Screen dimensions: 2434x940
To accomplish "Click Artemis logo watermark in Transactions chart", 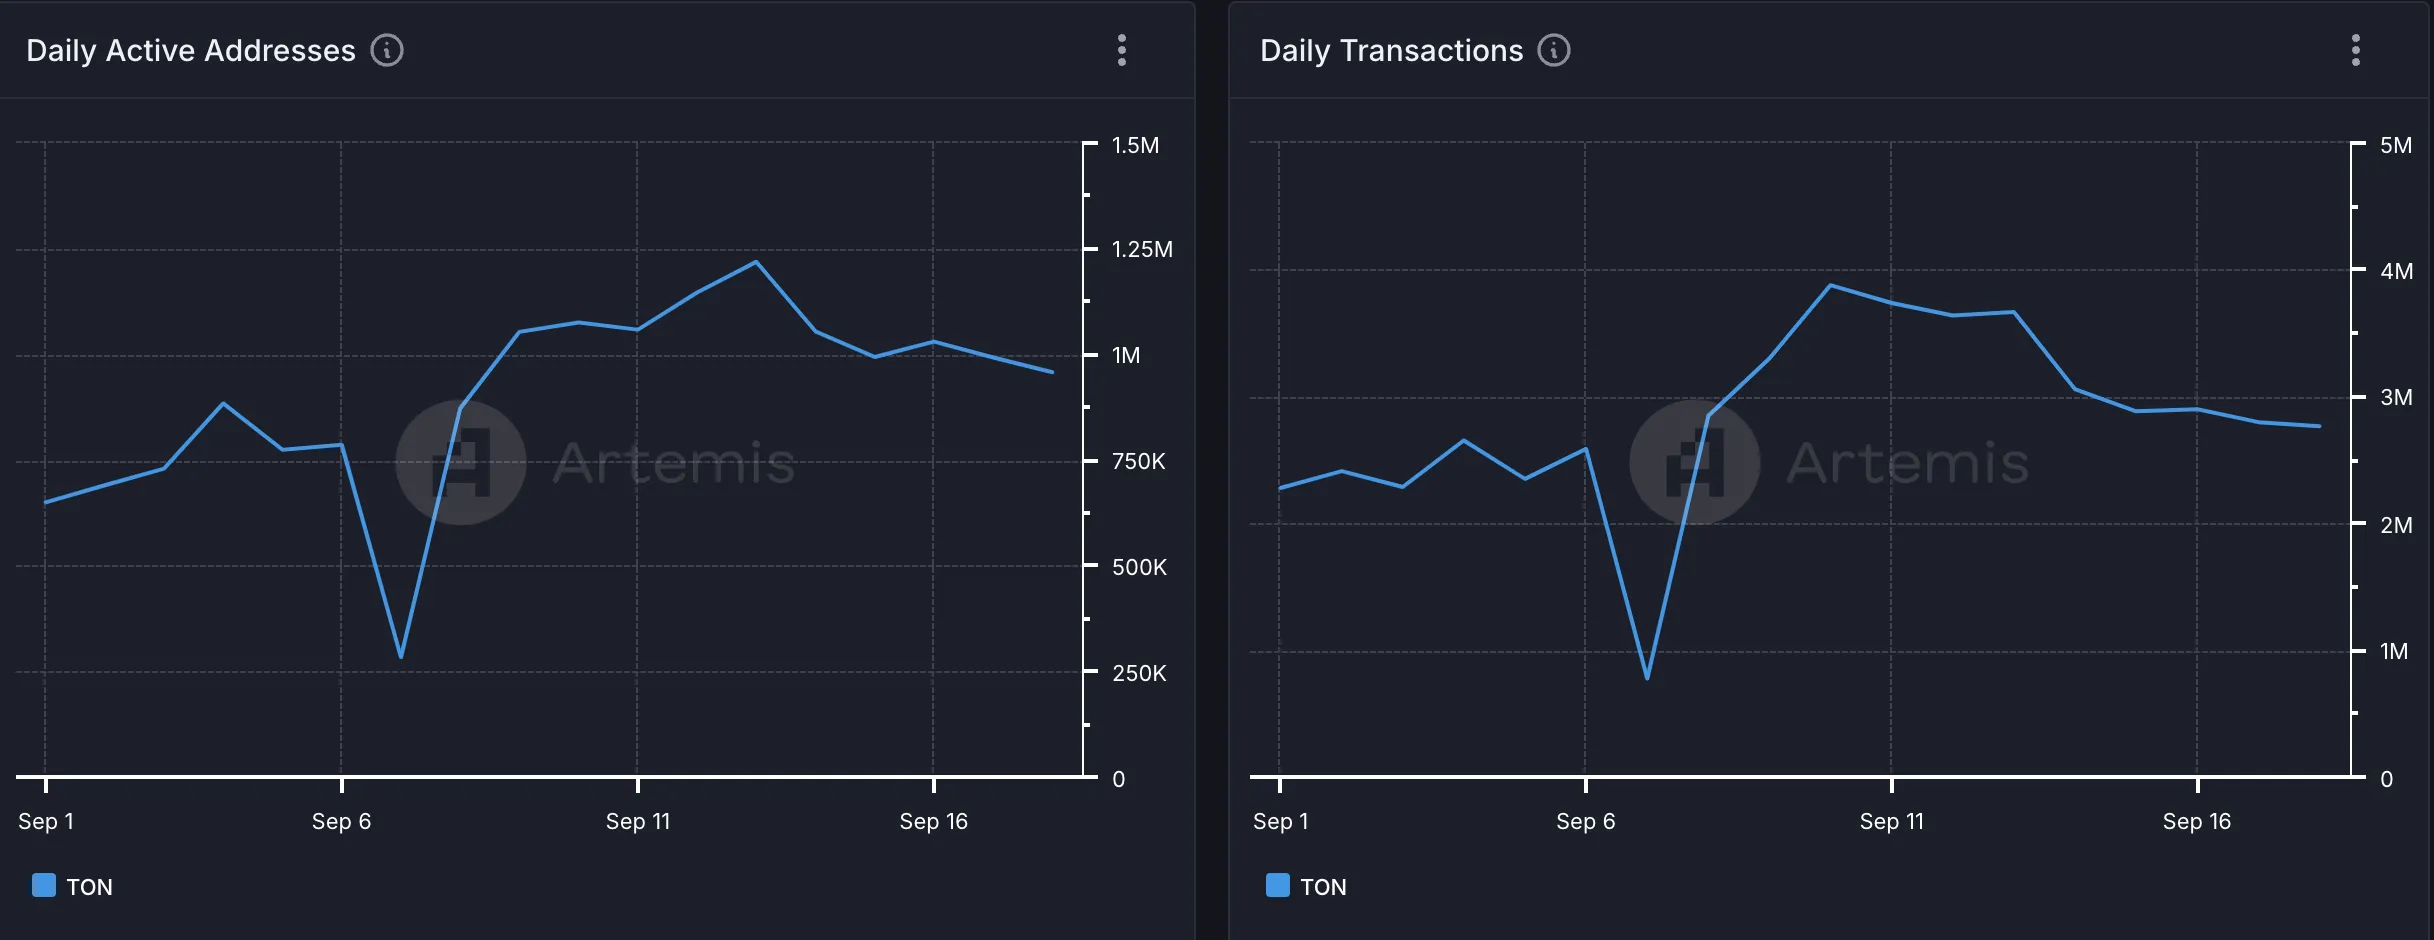I will (x=1695, y=463).
